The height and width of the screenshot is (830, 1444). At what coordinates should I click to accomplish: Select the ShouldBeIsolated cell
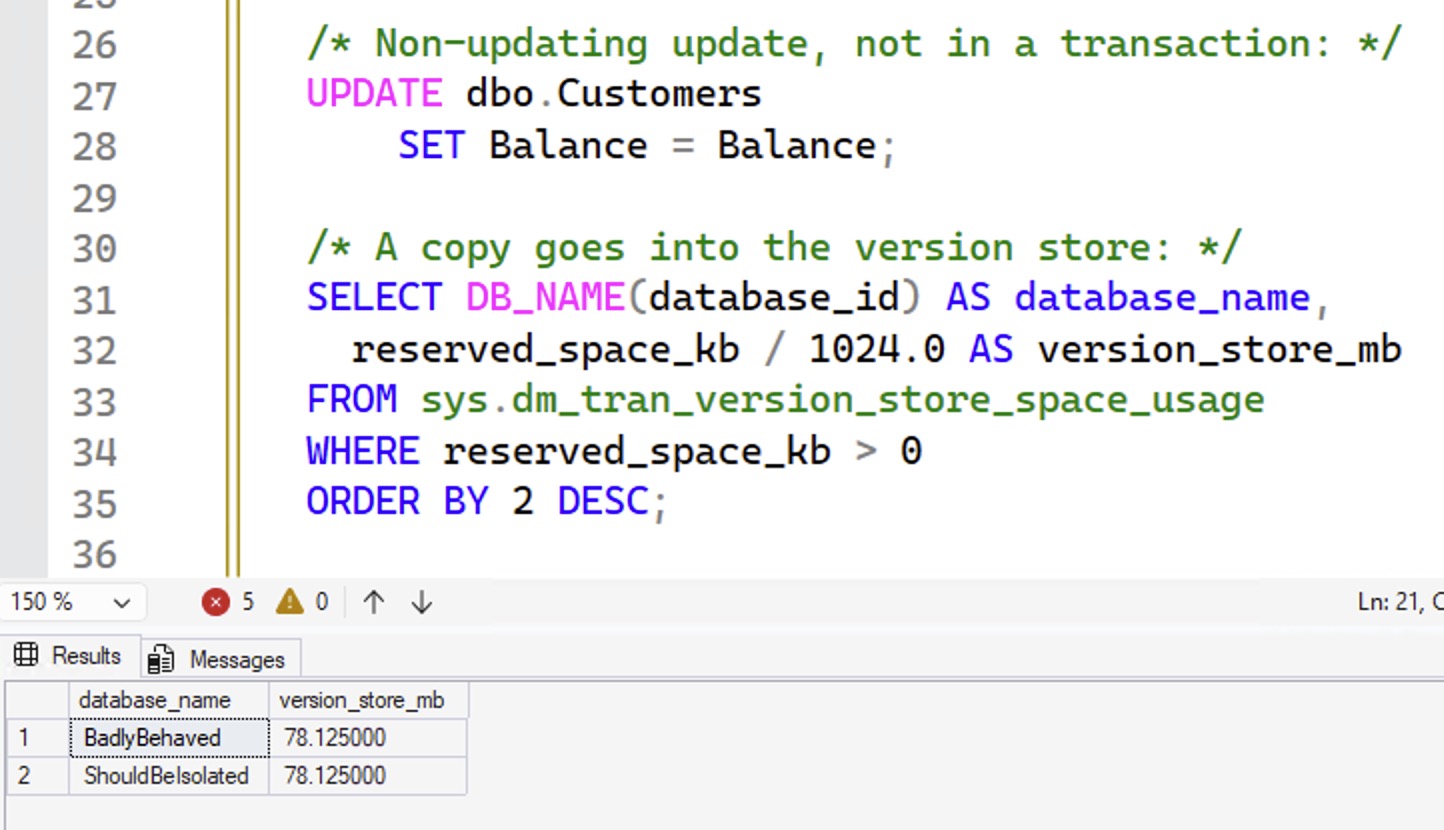click(x=166, y=776)
